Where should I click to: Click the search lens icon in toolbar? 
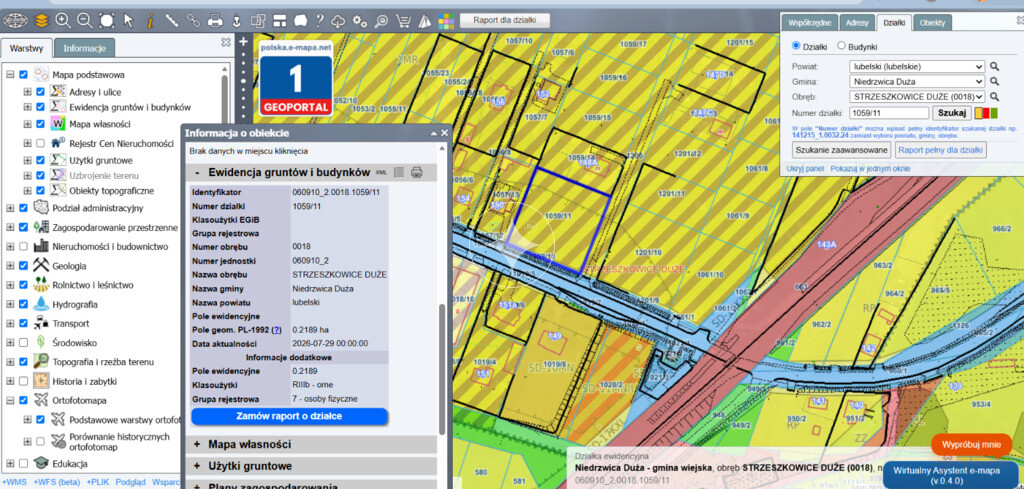click(382, 21)
